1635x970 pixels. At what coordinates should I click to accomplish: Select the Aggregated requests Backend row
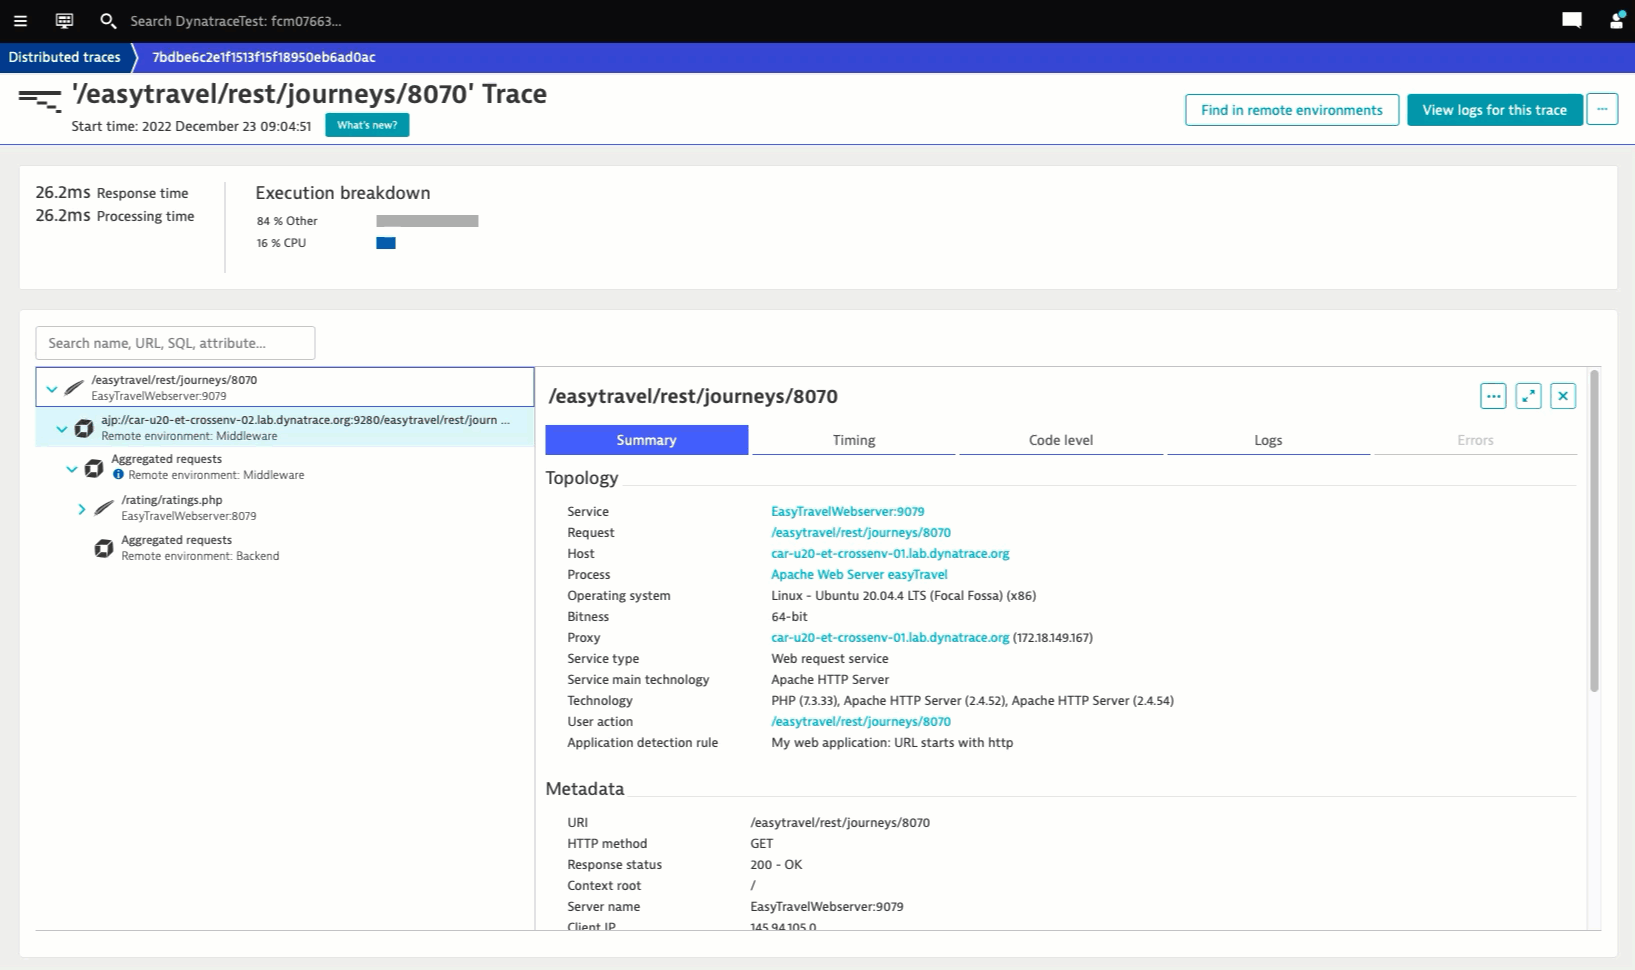285,548
